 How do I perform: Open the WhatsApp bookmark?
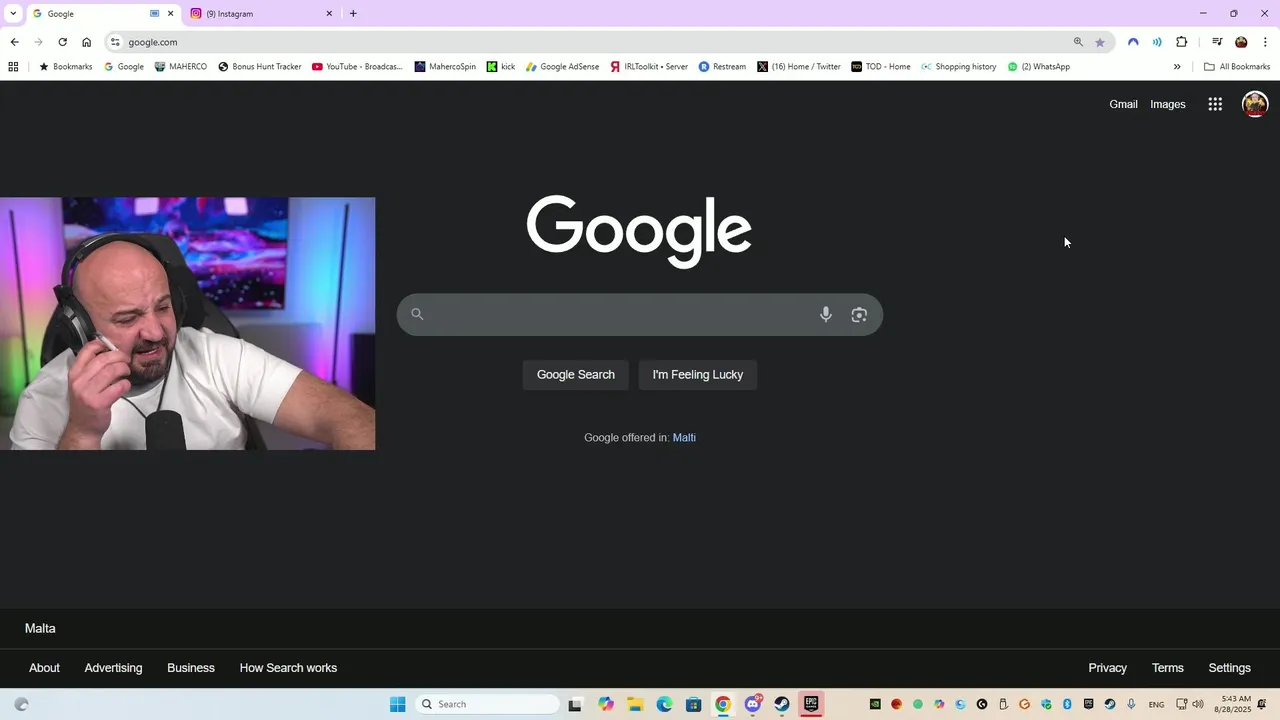[x=1039, y=67]
